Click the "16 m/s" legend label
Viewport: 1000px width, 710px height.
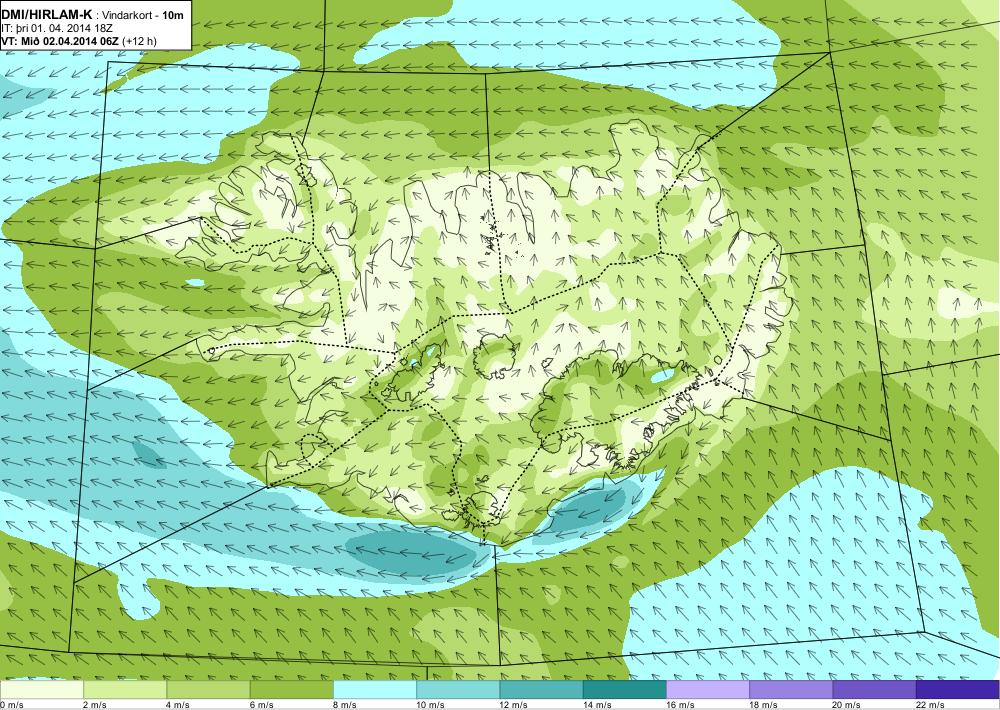coord(680,705)
